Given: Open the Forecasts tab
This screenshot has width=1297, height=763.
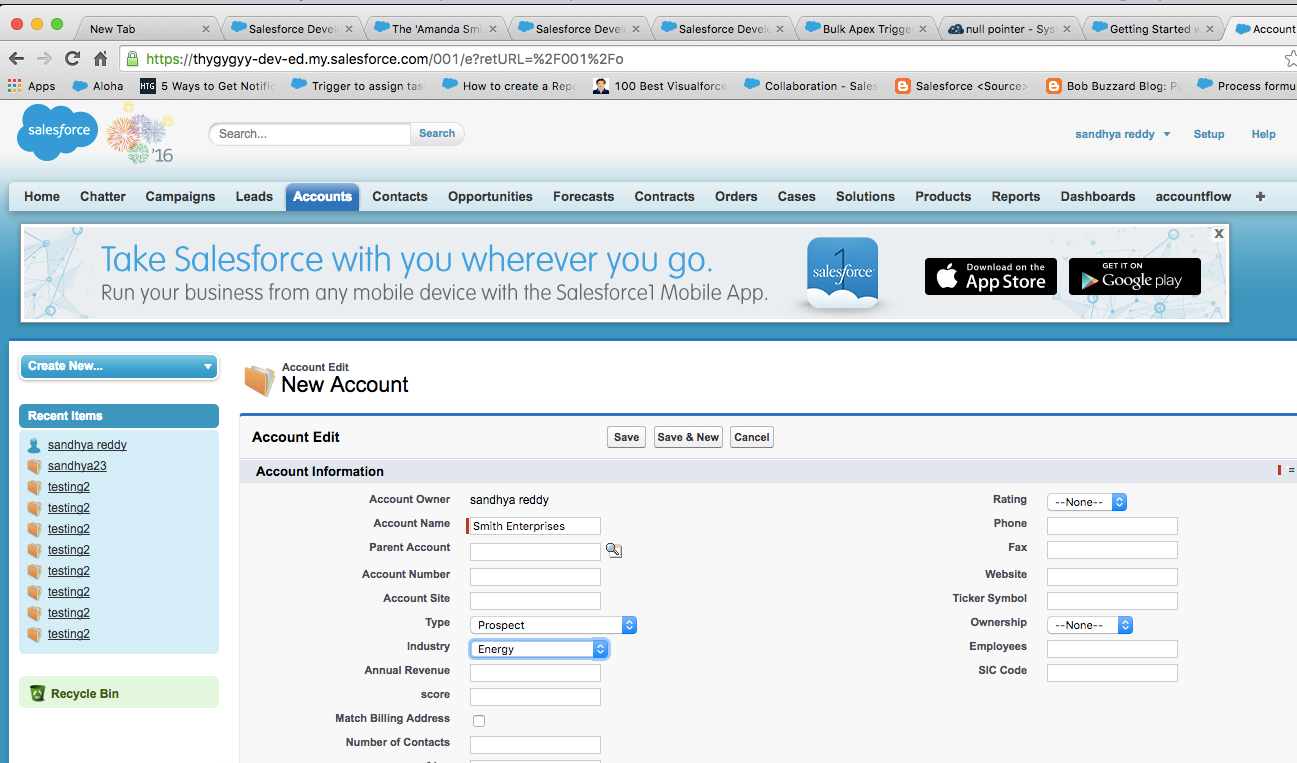Looking at the screenshot, I should [584, 197].
